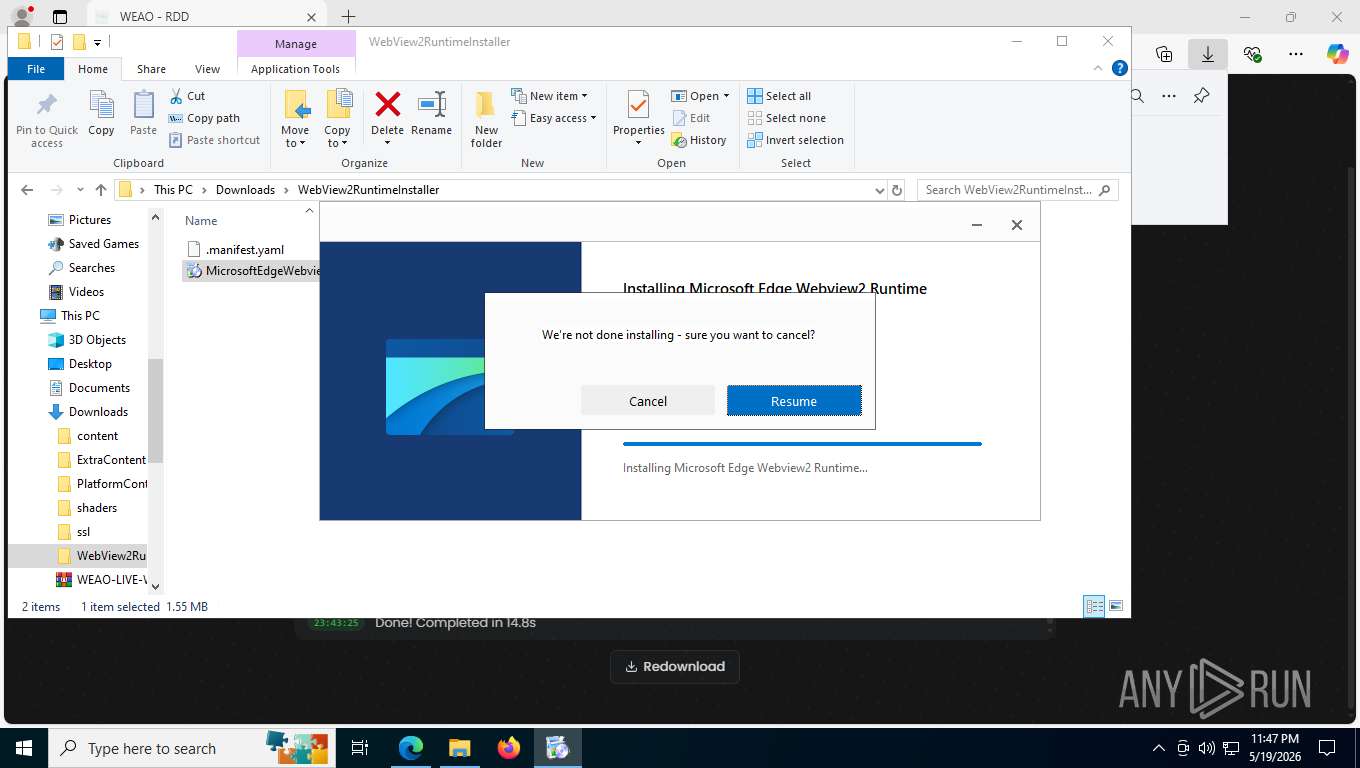Open the Move to dropdown
Image resolution: width=1360 pixels, height=768 pixels.
tap(295, 119)
